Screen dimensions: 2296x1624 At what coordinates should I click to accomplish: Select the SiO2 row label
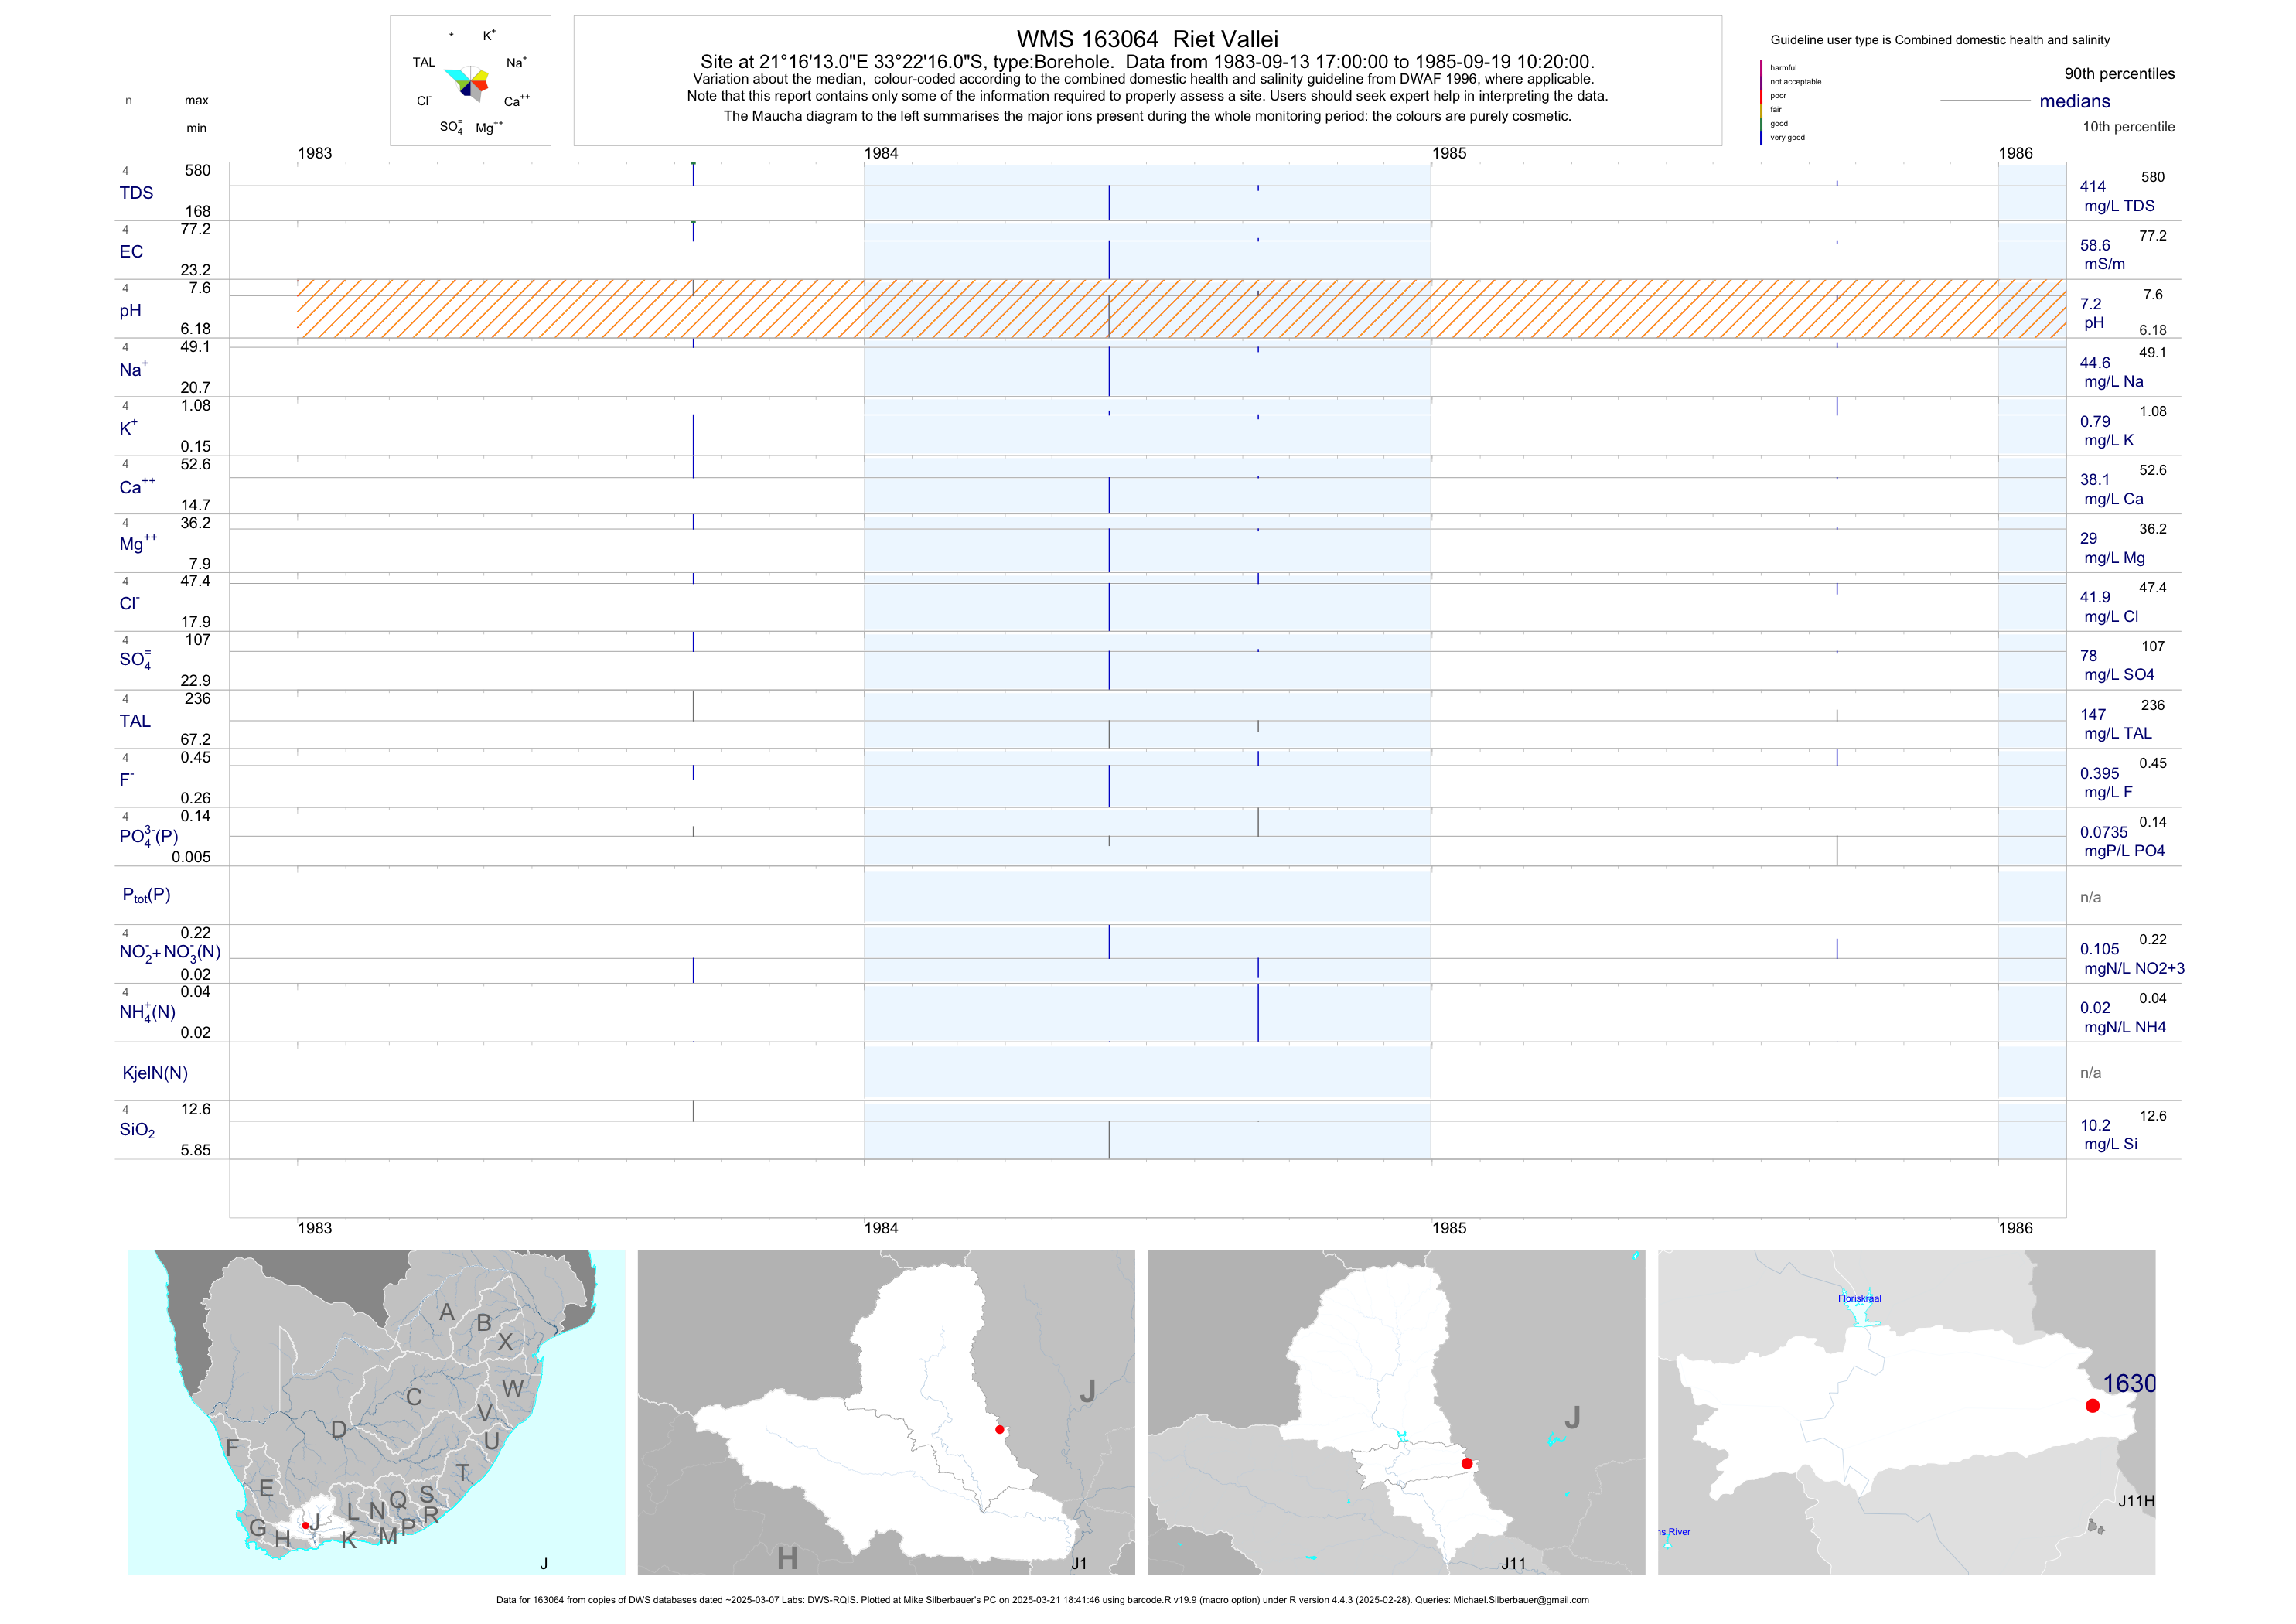tap(137, 1130)
